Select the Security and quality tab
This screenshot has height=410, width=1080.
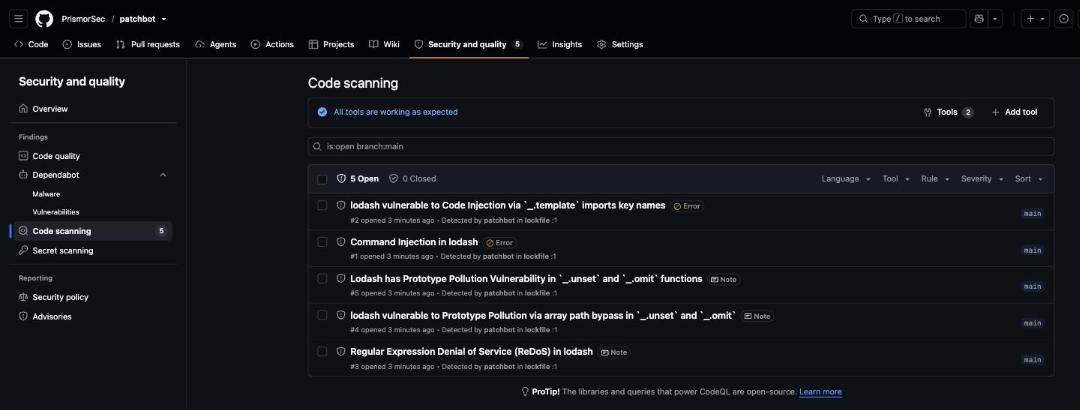(x=468, y=44)
